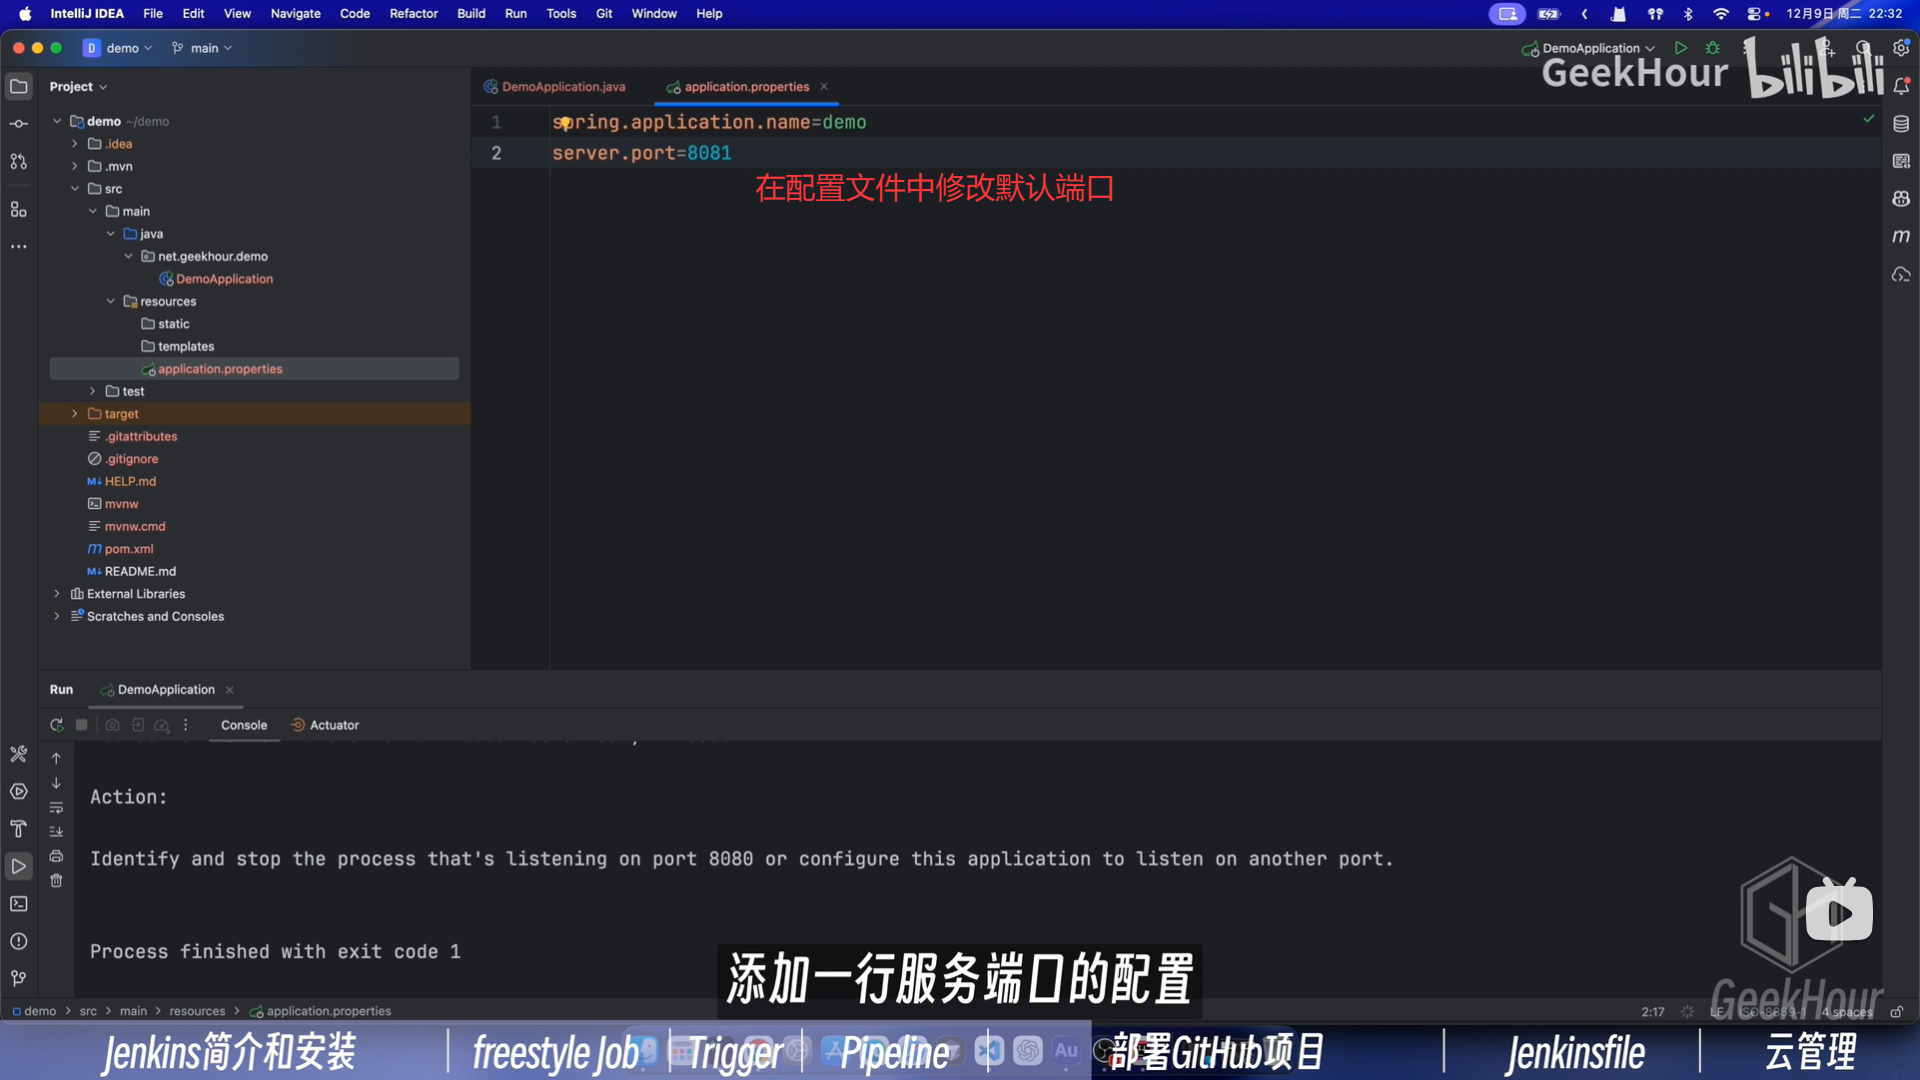The width and height of the screenshot is (1920, 1080).
Task: Click the Debug DemoApplication bug icon
Action: (1713, 48)
